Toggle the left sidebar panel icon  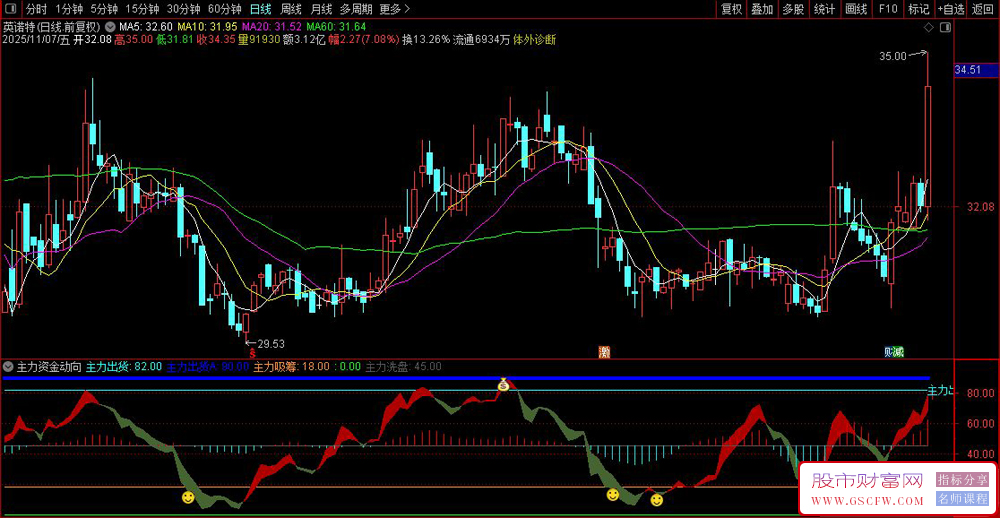click(x=13, y=9)
